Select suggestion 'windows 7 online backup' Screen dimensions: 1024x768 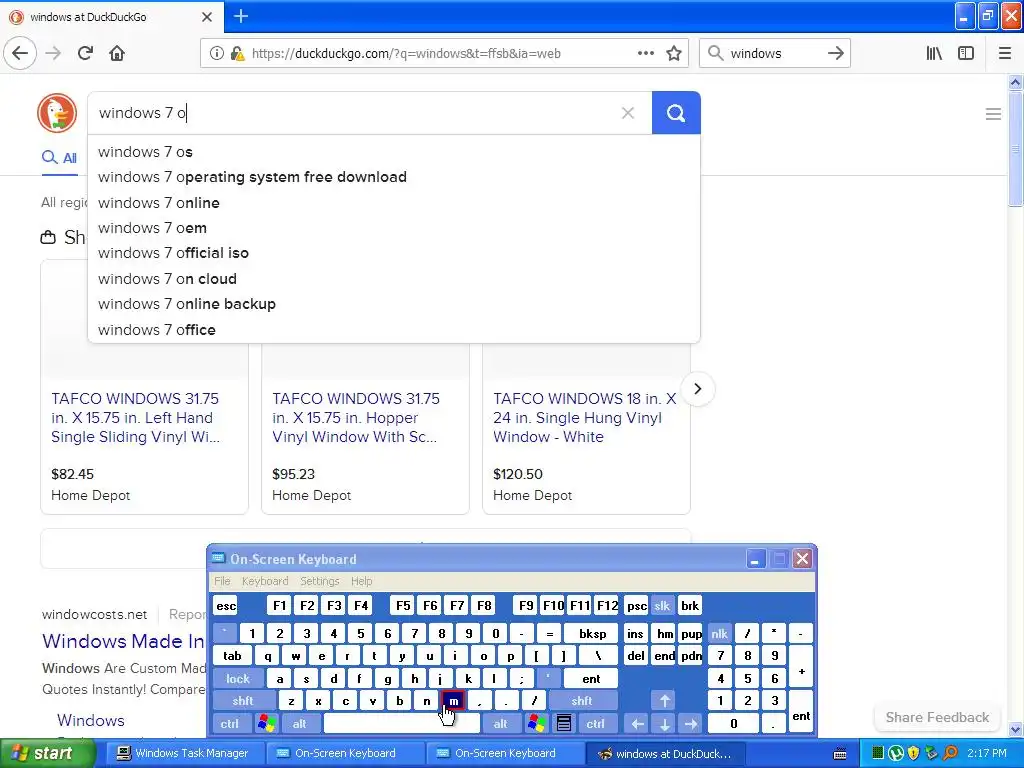point(394,304)
